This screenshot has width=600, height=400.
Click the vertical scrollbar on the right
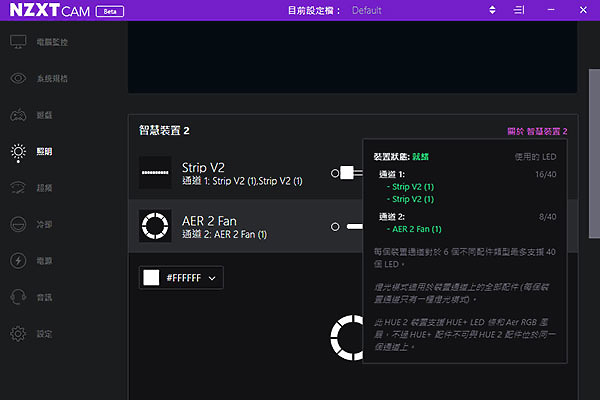pyautogui.click(x=594, y=154)
